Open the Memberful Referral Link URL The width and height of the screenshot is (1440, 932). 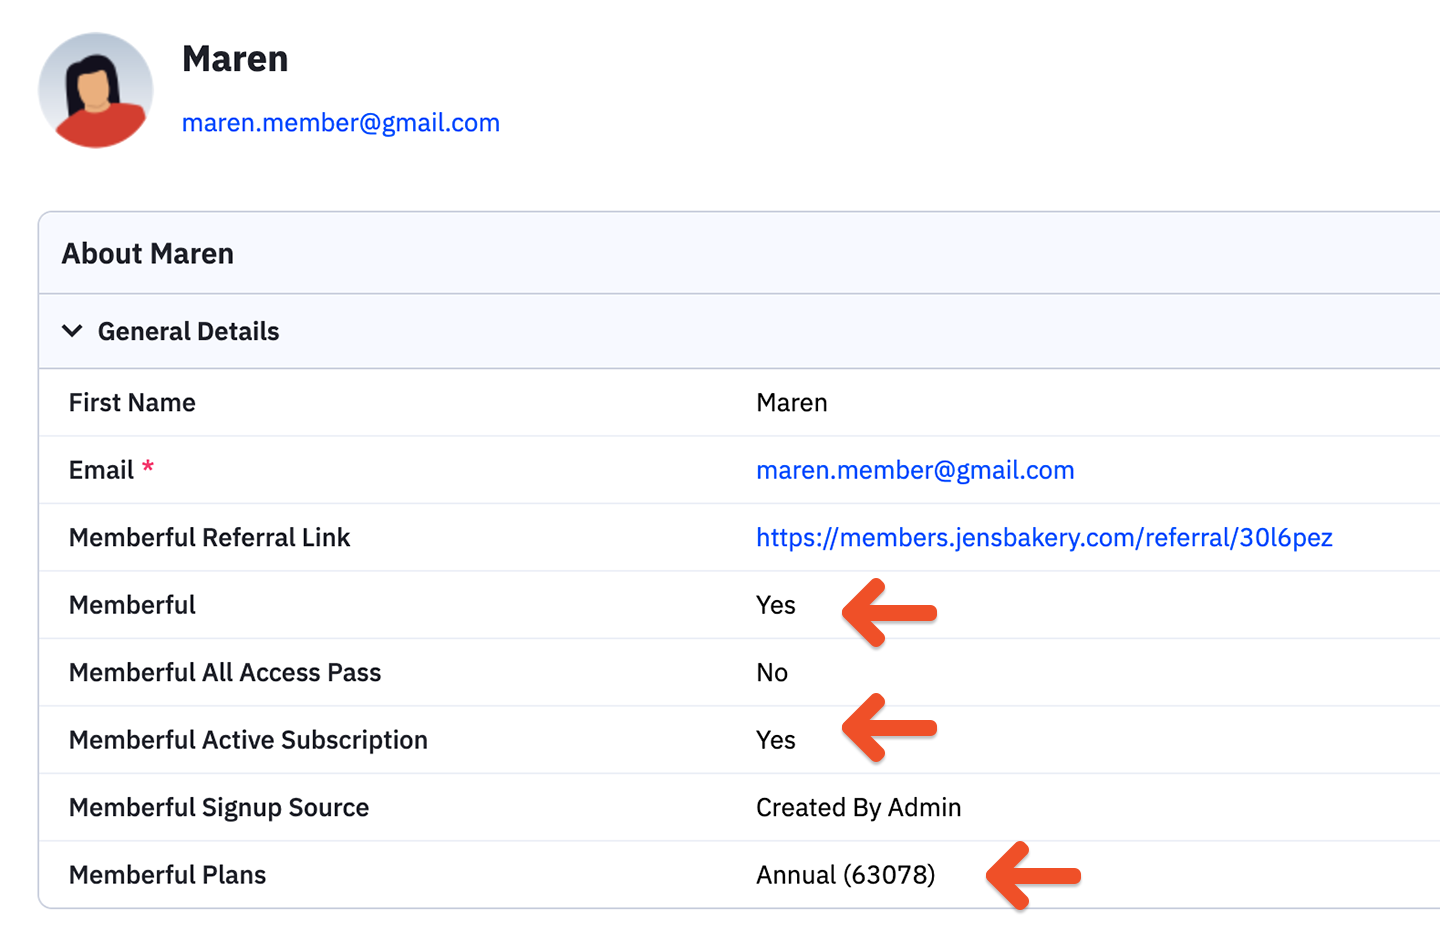coord(1044,537)
